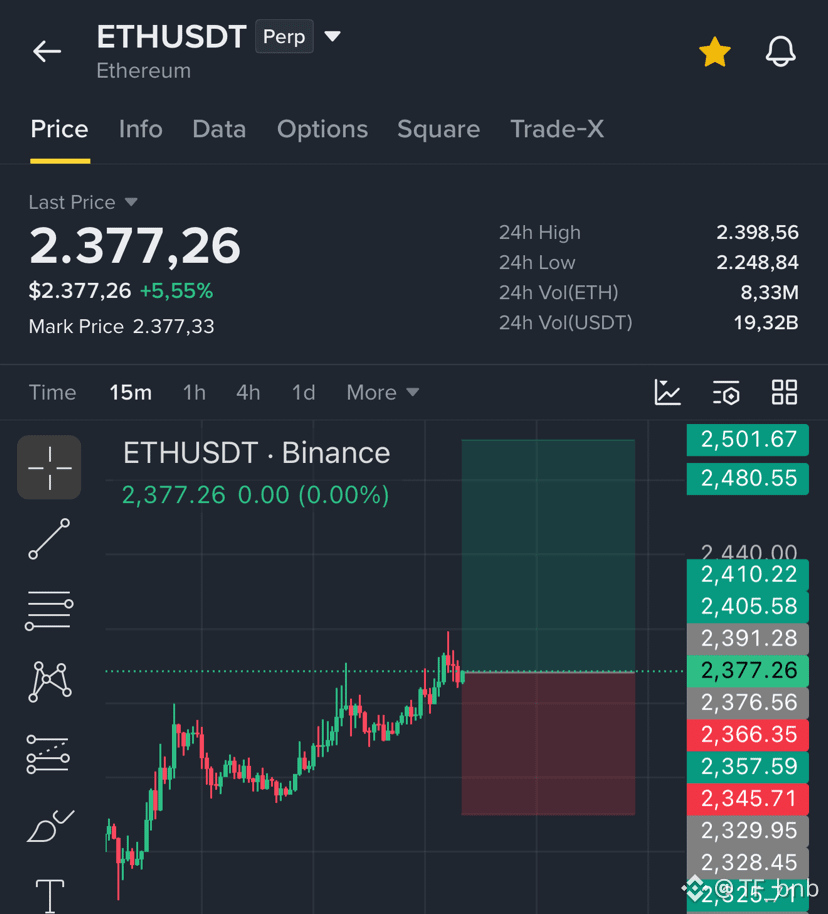
Task: Click the Perp contract badge
Action: click(284, 36)
